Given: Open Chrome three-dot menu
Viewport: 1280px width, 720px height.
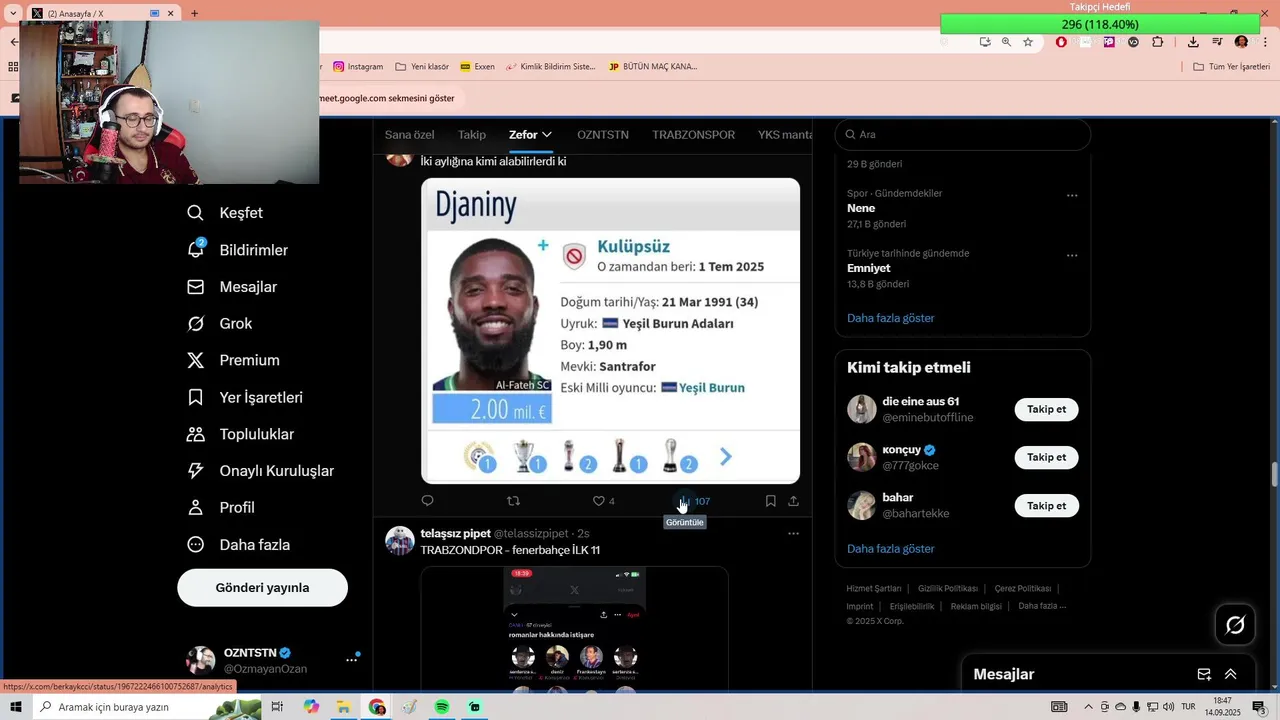Looking at the screenshot, I should [1264, 42].
